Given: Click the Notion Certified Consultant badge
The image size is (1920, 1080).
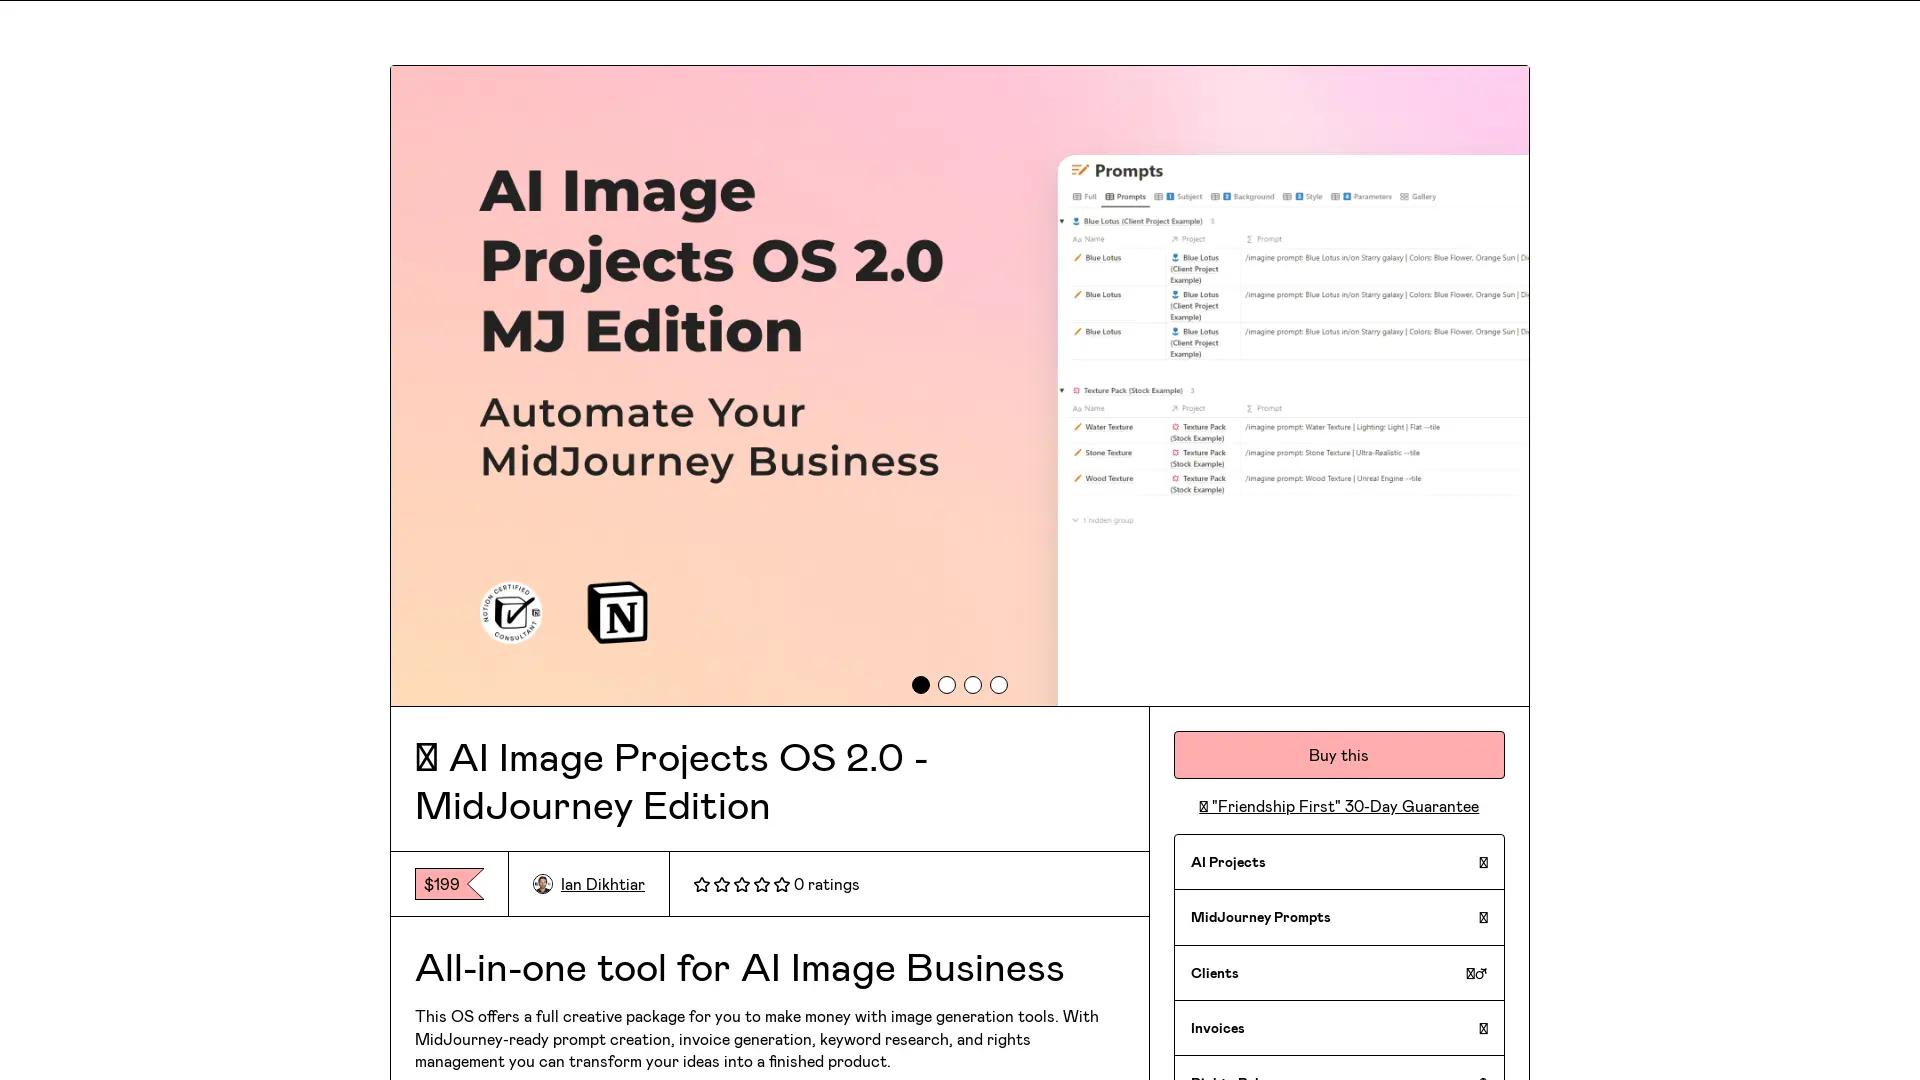Looking at the screenshot, I should [x=512, y=613].
